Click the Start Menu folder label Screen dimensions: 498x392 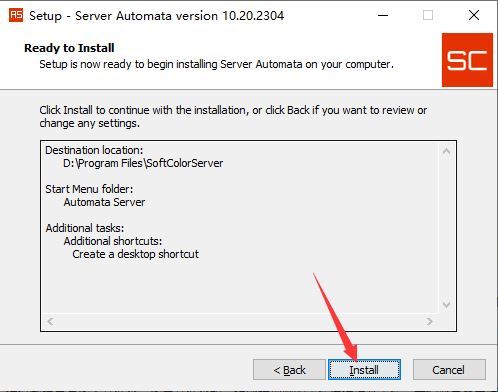coord(89,189)
